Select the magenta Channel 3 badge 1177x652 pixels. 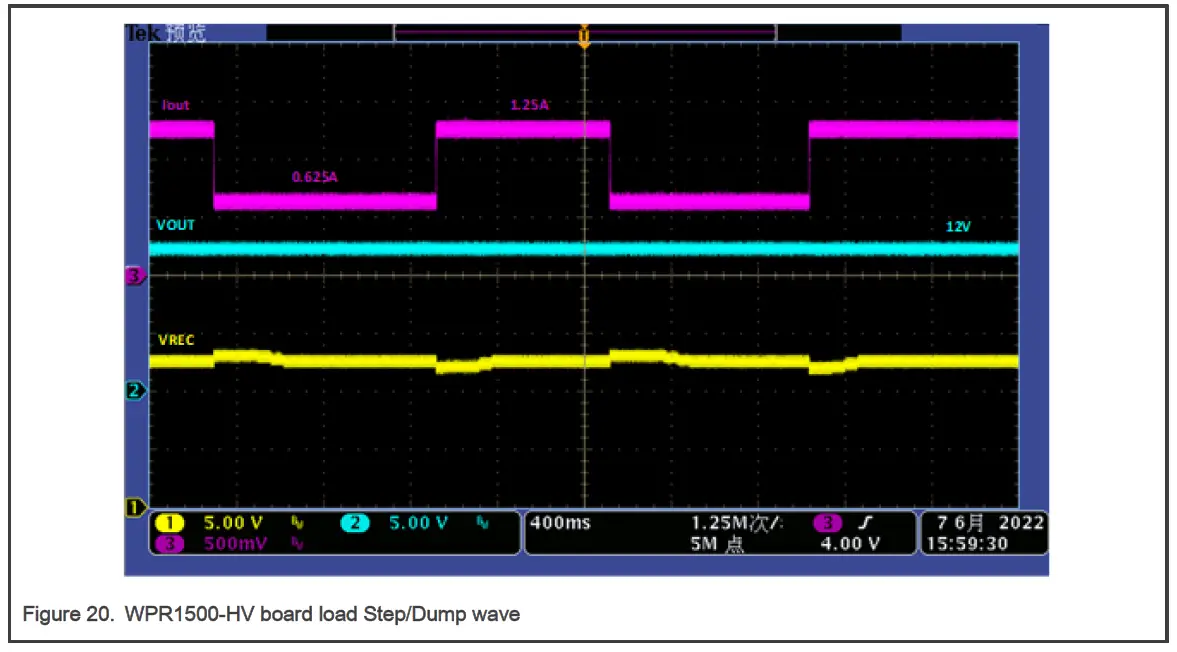170,542
